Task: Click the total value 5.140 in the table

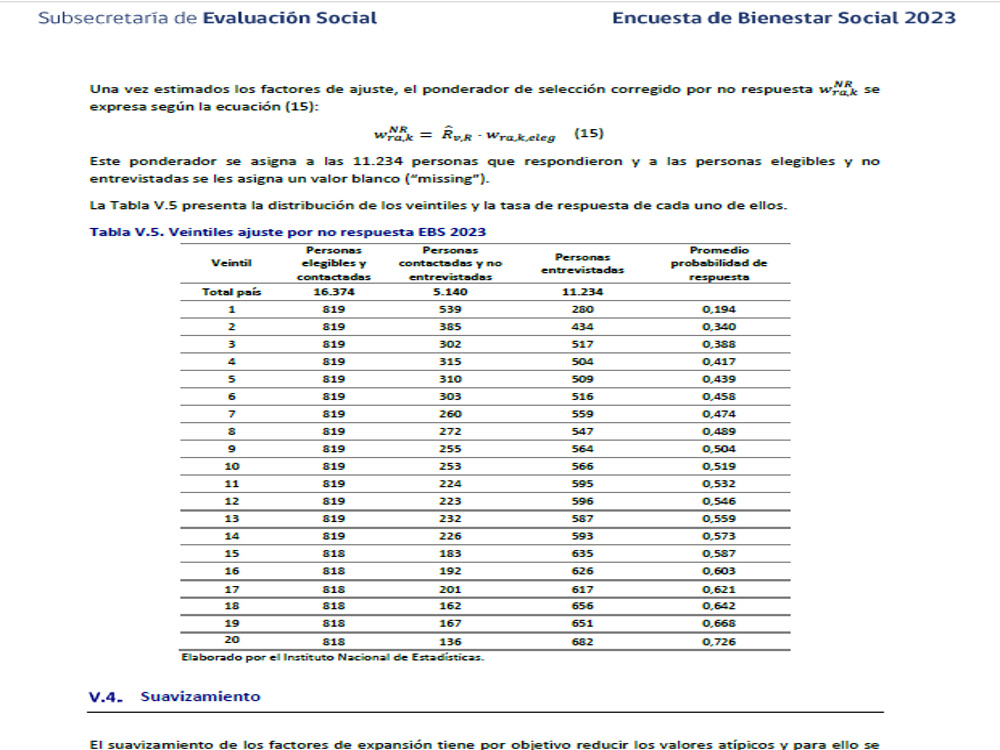Action: point(450,291)
